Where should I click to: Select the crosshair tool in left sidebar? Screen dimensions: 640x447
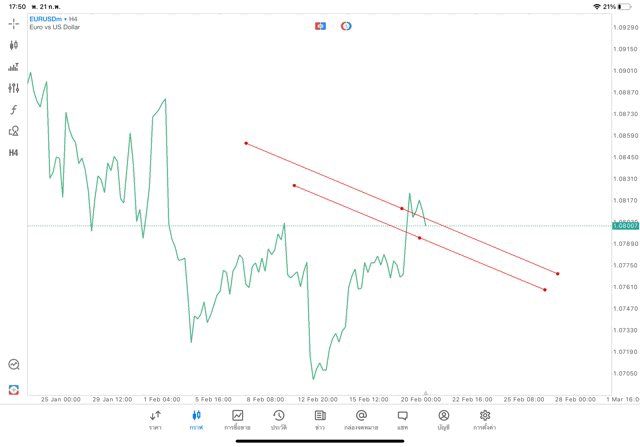click(x=14, y=23)
